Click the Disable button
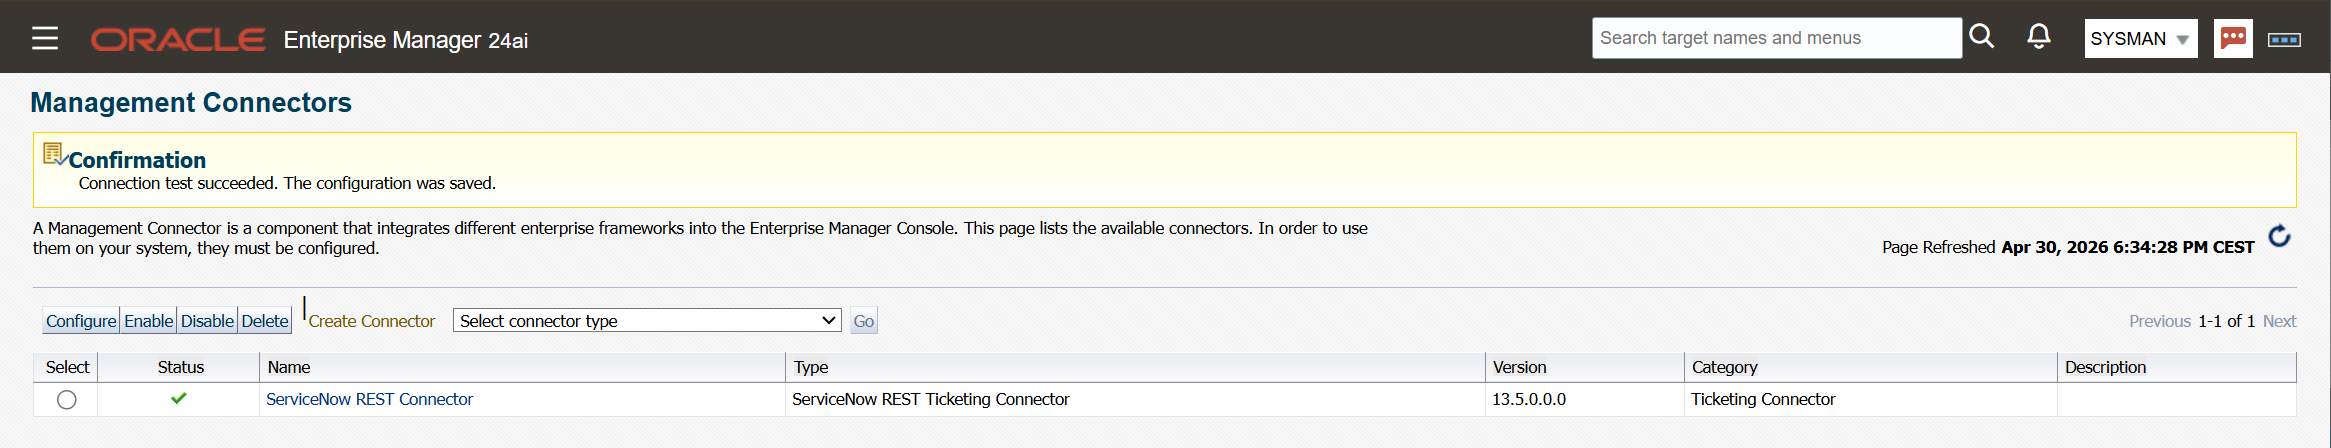Image resolution: width=2331 pixels, height=448 pixels. pos(207,321)
